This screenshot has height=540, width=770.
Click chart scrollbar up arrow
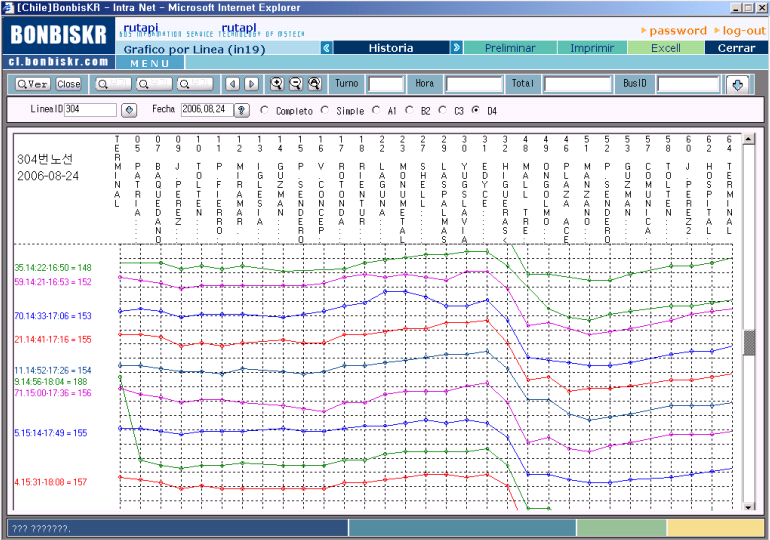coord(748,139)
